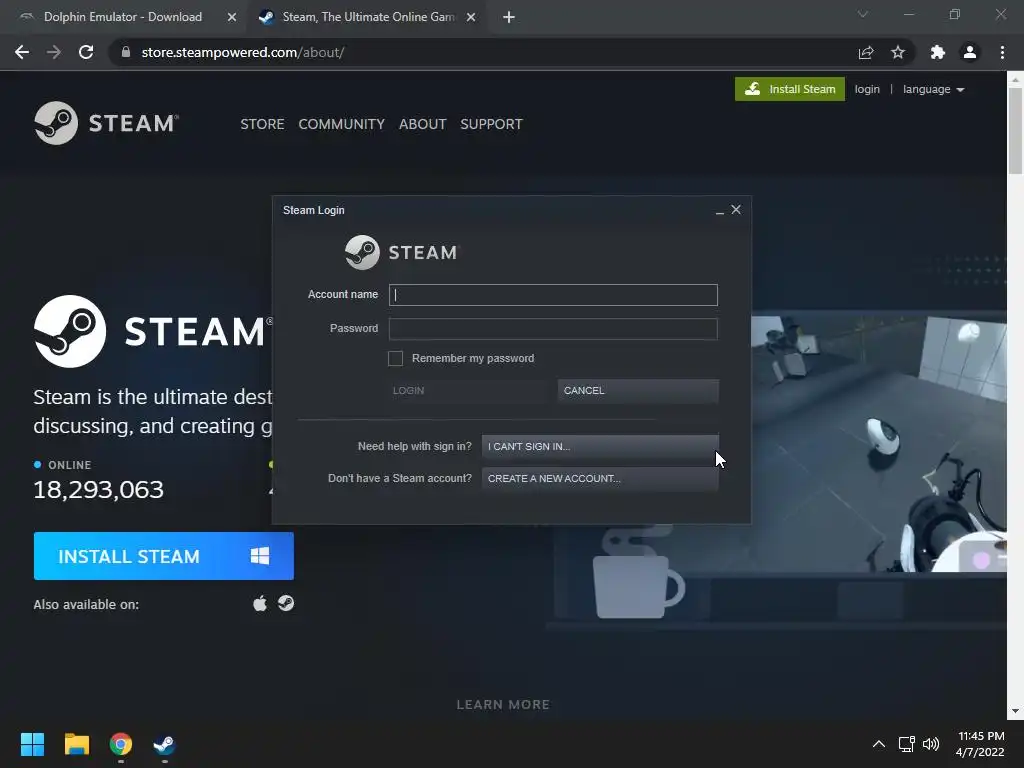Image resolution: width=1024 pixels, height=768 pixels.
Task: Click CANCEL in the Steam Login dialog
Action: tap(638, 391)
